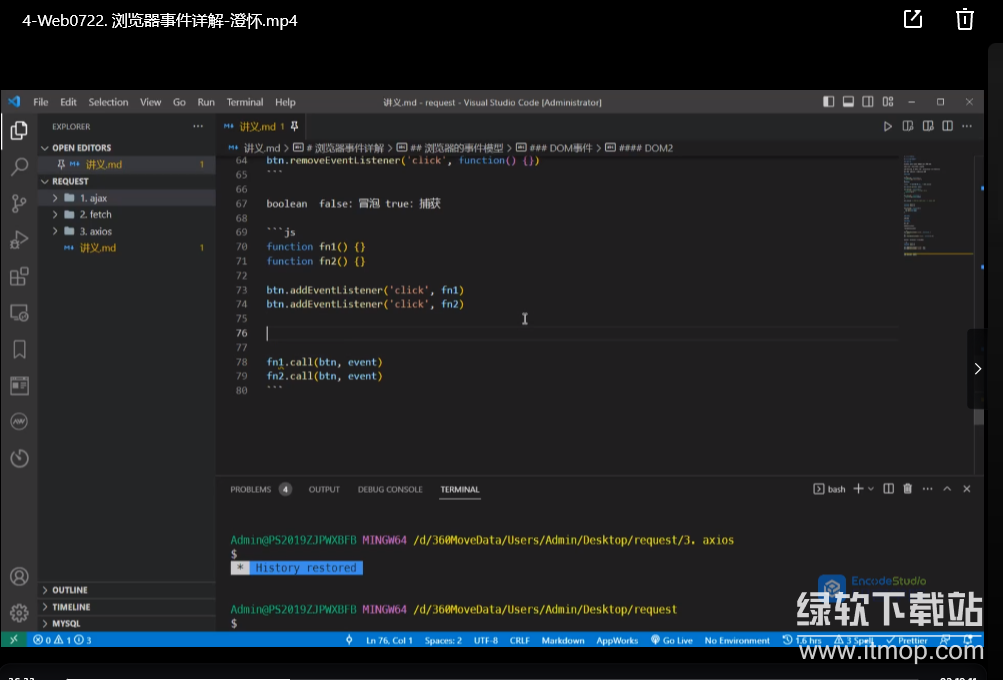Expand the OUTLINE section
The height and width of the screenshot is (680, 1003).
coord(128,590)
